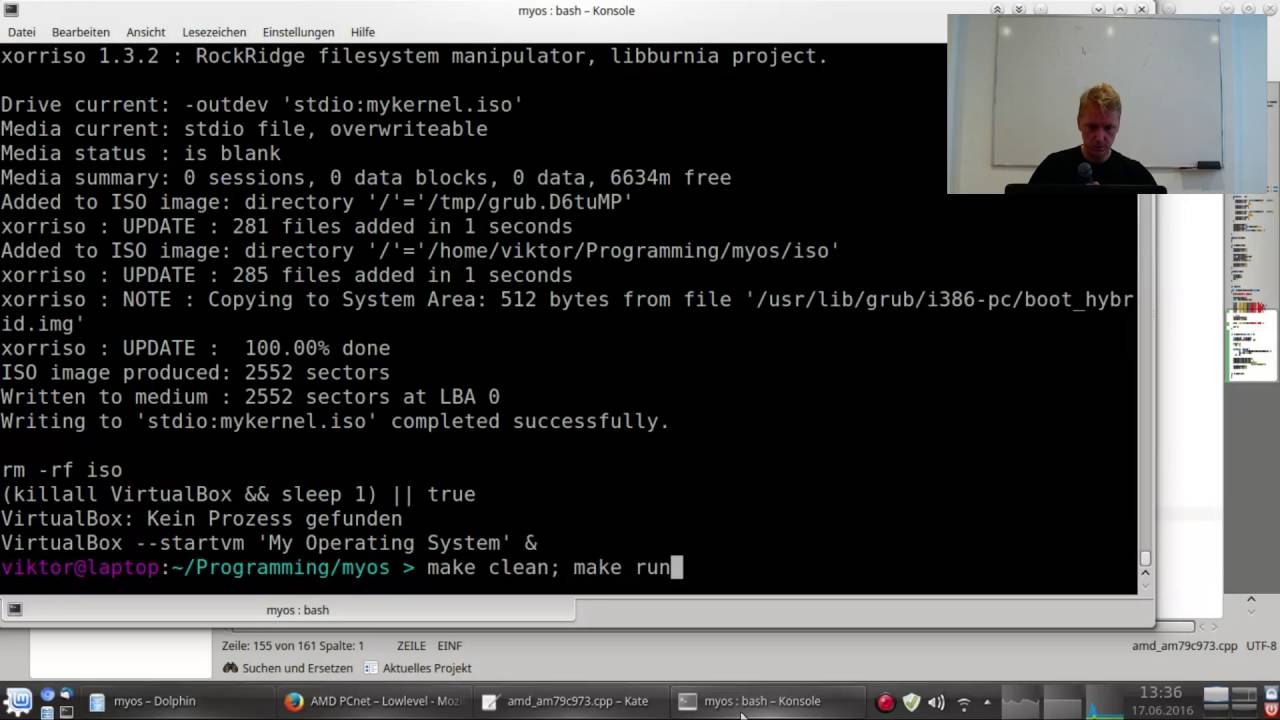Click the Konsole vertical scrollbar handle

click(x=1145, y=559)
